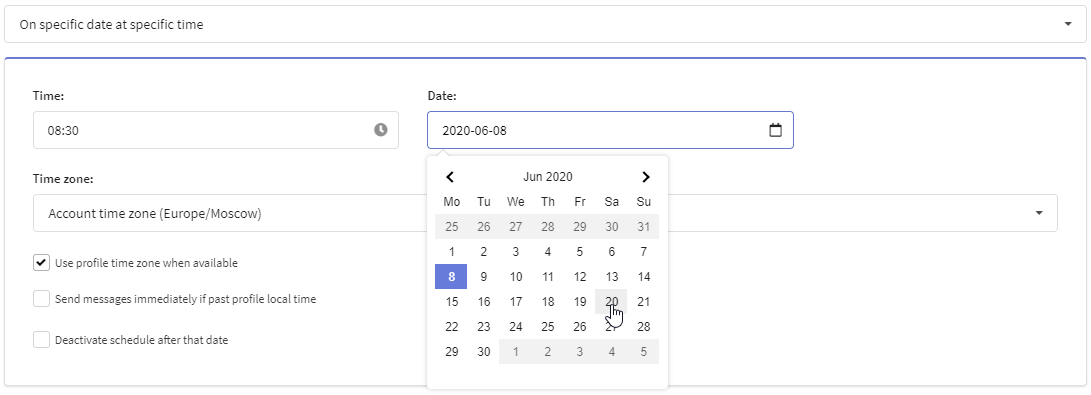Image resolution: width=1091 pixels, height=395 pixels.
Task: Click the clock icon in Time field
Action: [381, 130]
